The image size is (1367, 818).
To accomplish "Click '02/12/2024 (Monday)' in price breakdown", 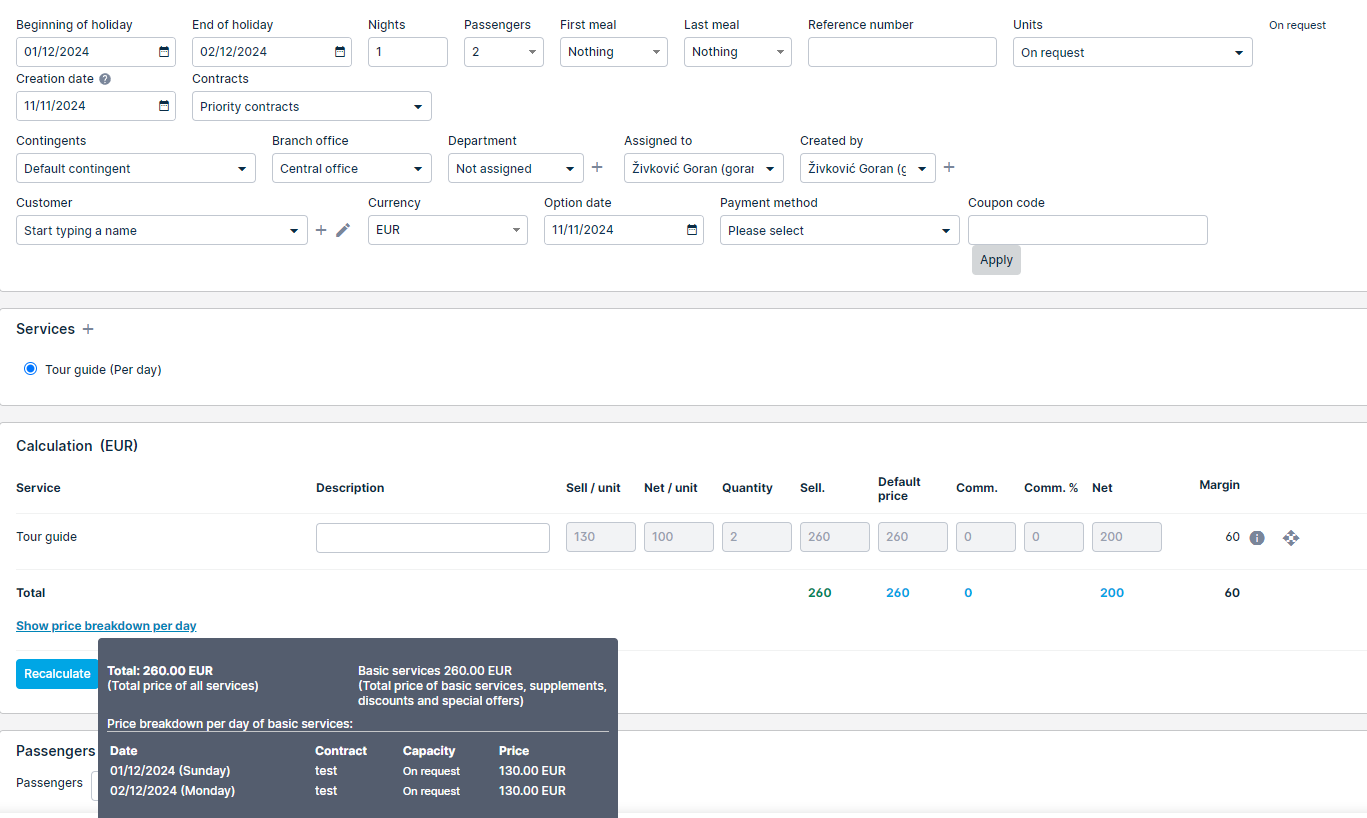I will point(172,791).
